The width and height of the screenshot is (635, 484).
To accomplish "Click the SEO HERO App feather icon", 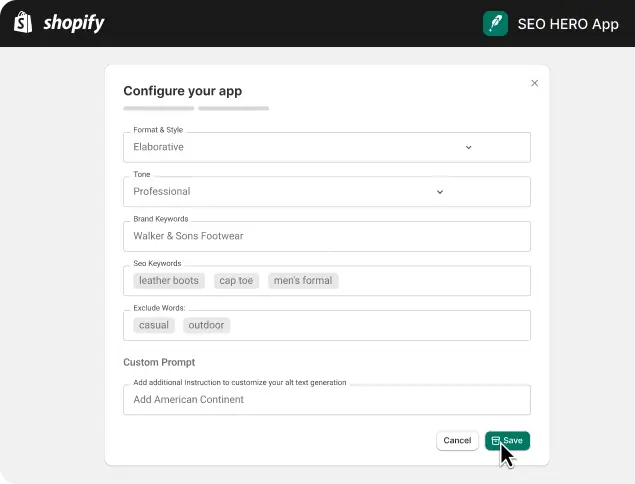I will (495, 23).
